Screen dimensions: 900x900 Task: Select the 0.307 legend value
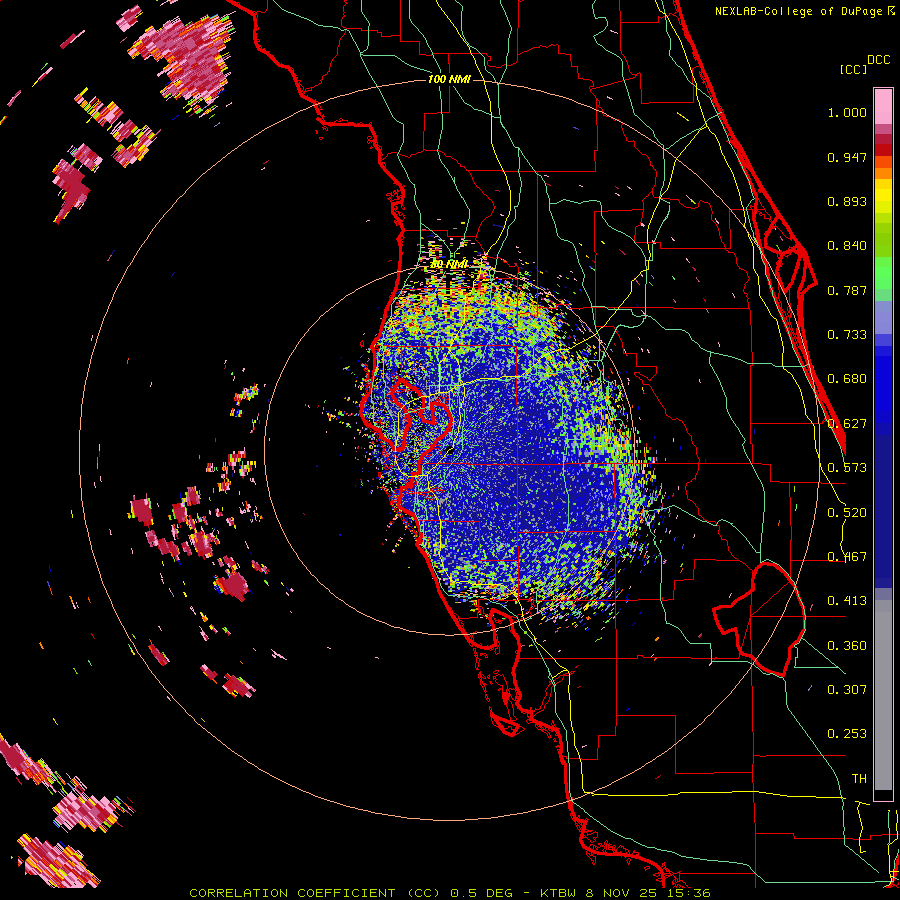(847, 690)
